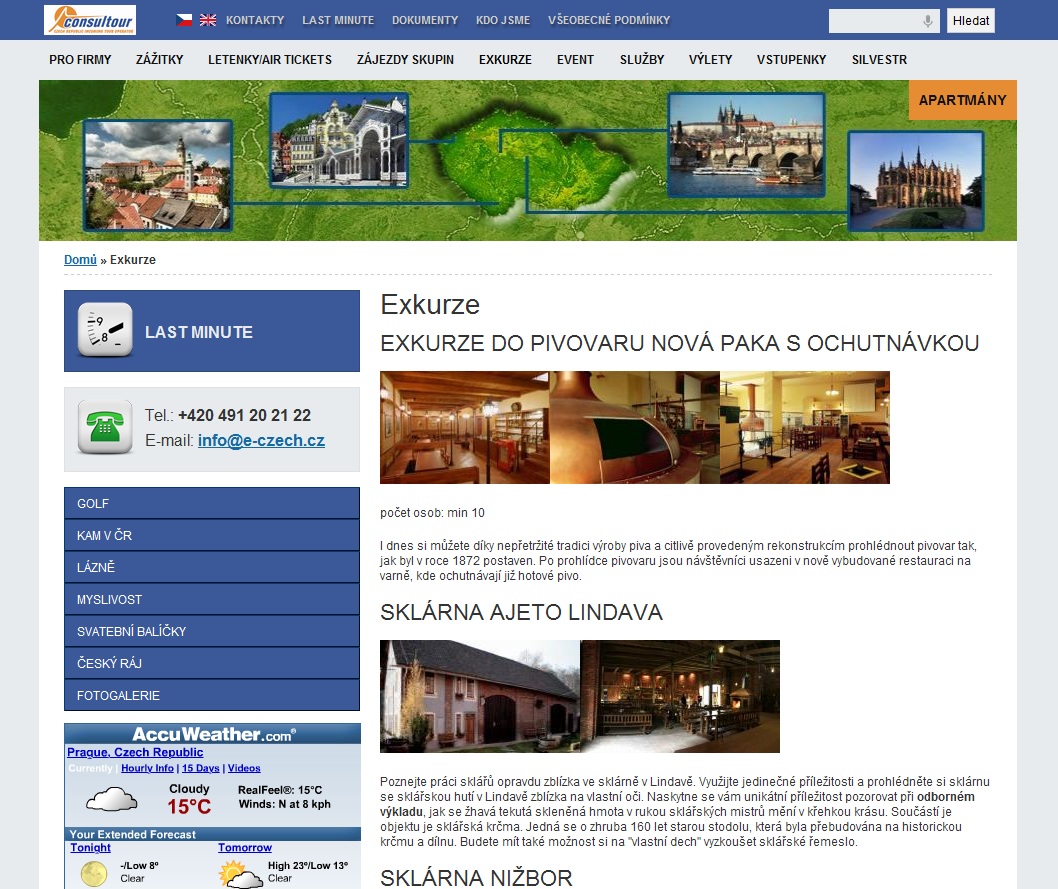Open AccuWeather 15 Days forecast link

[x=200, y=768]
